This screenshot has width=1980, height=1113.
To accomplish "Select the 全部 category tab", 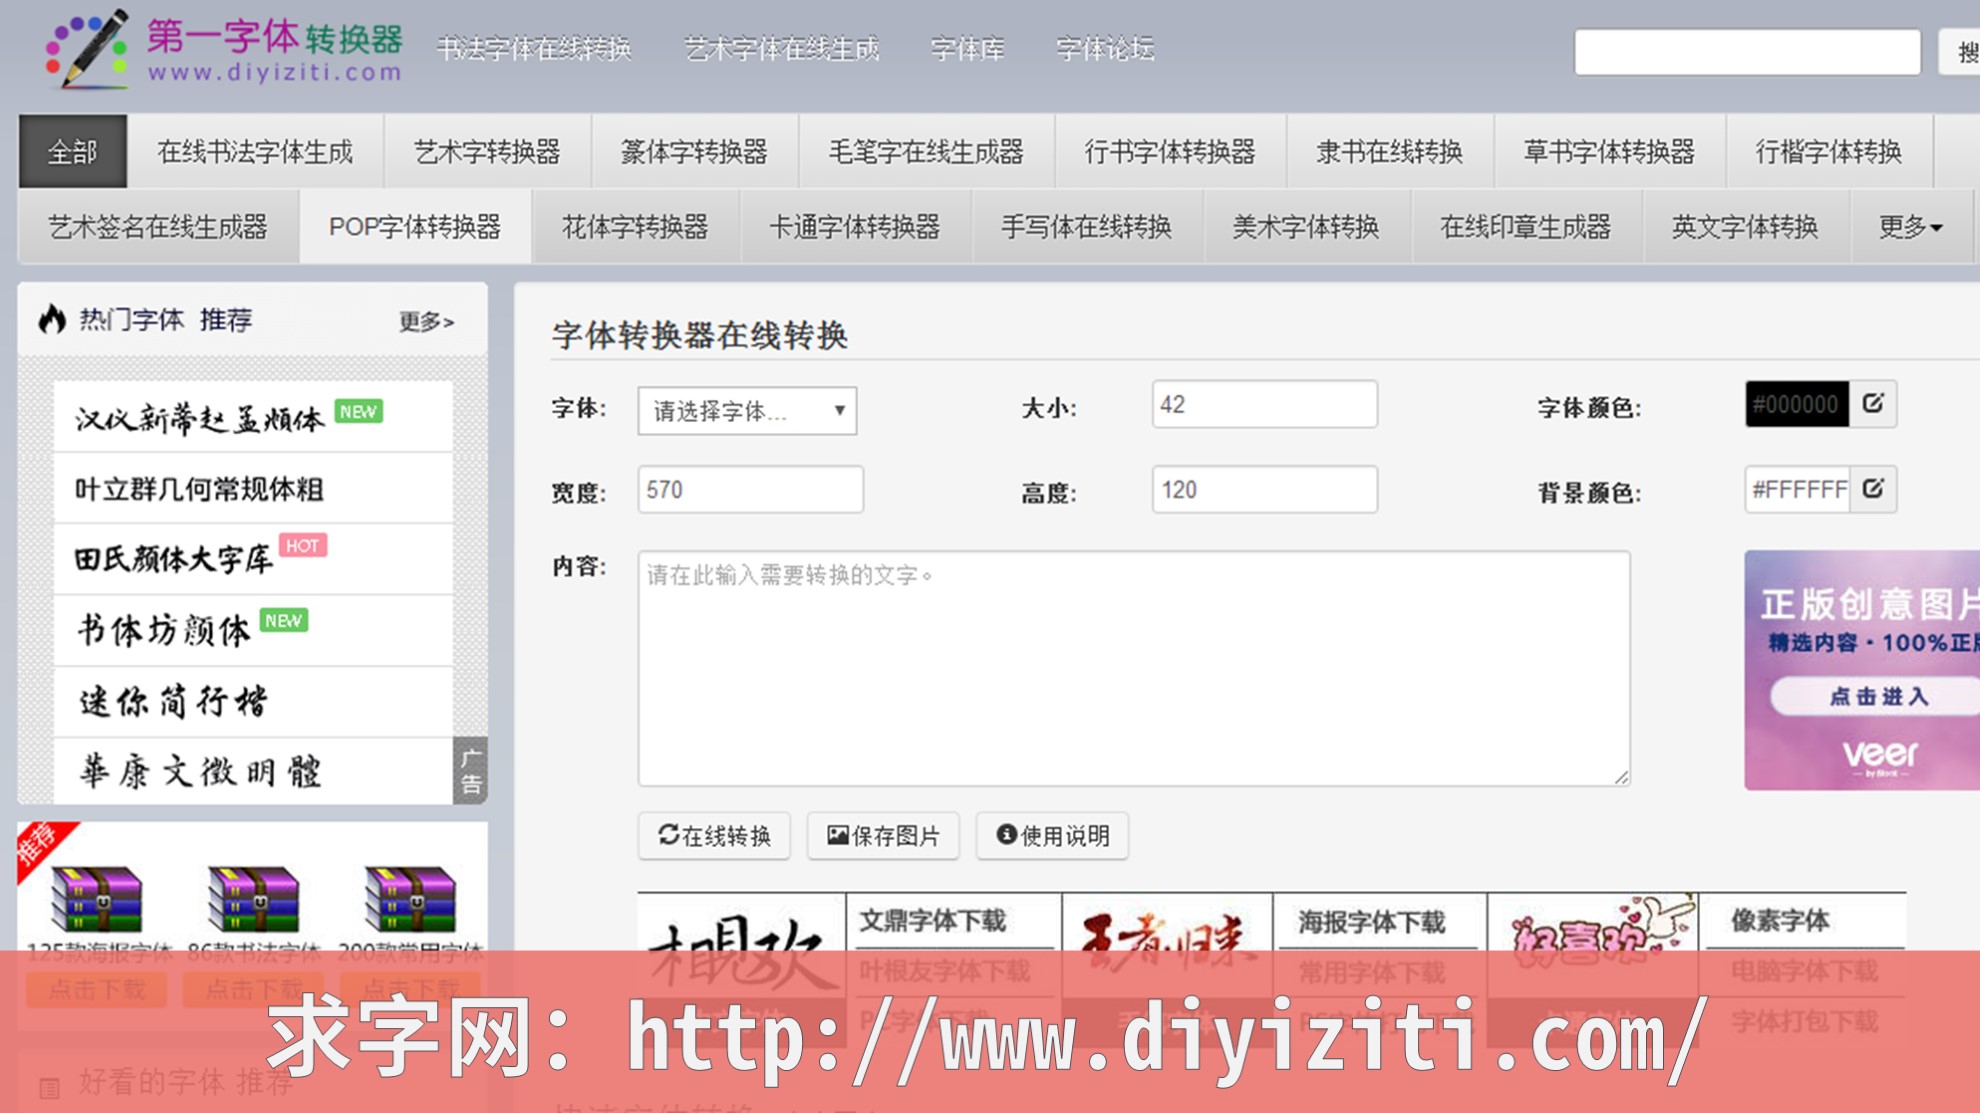I will click(73, 152).
